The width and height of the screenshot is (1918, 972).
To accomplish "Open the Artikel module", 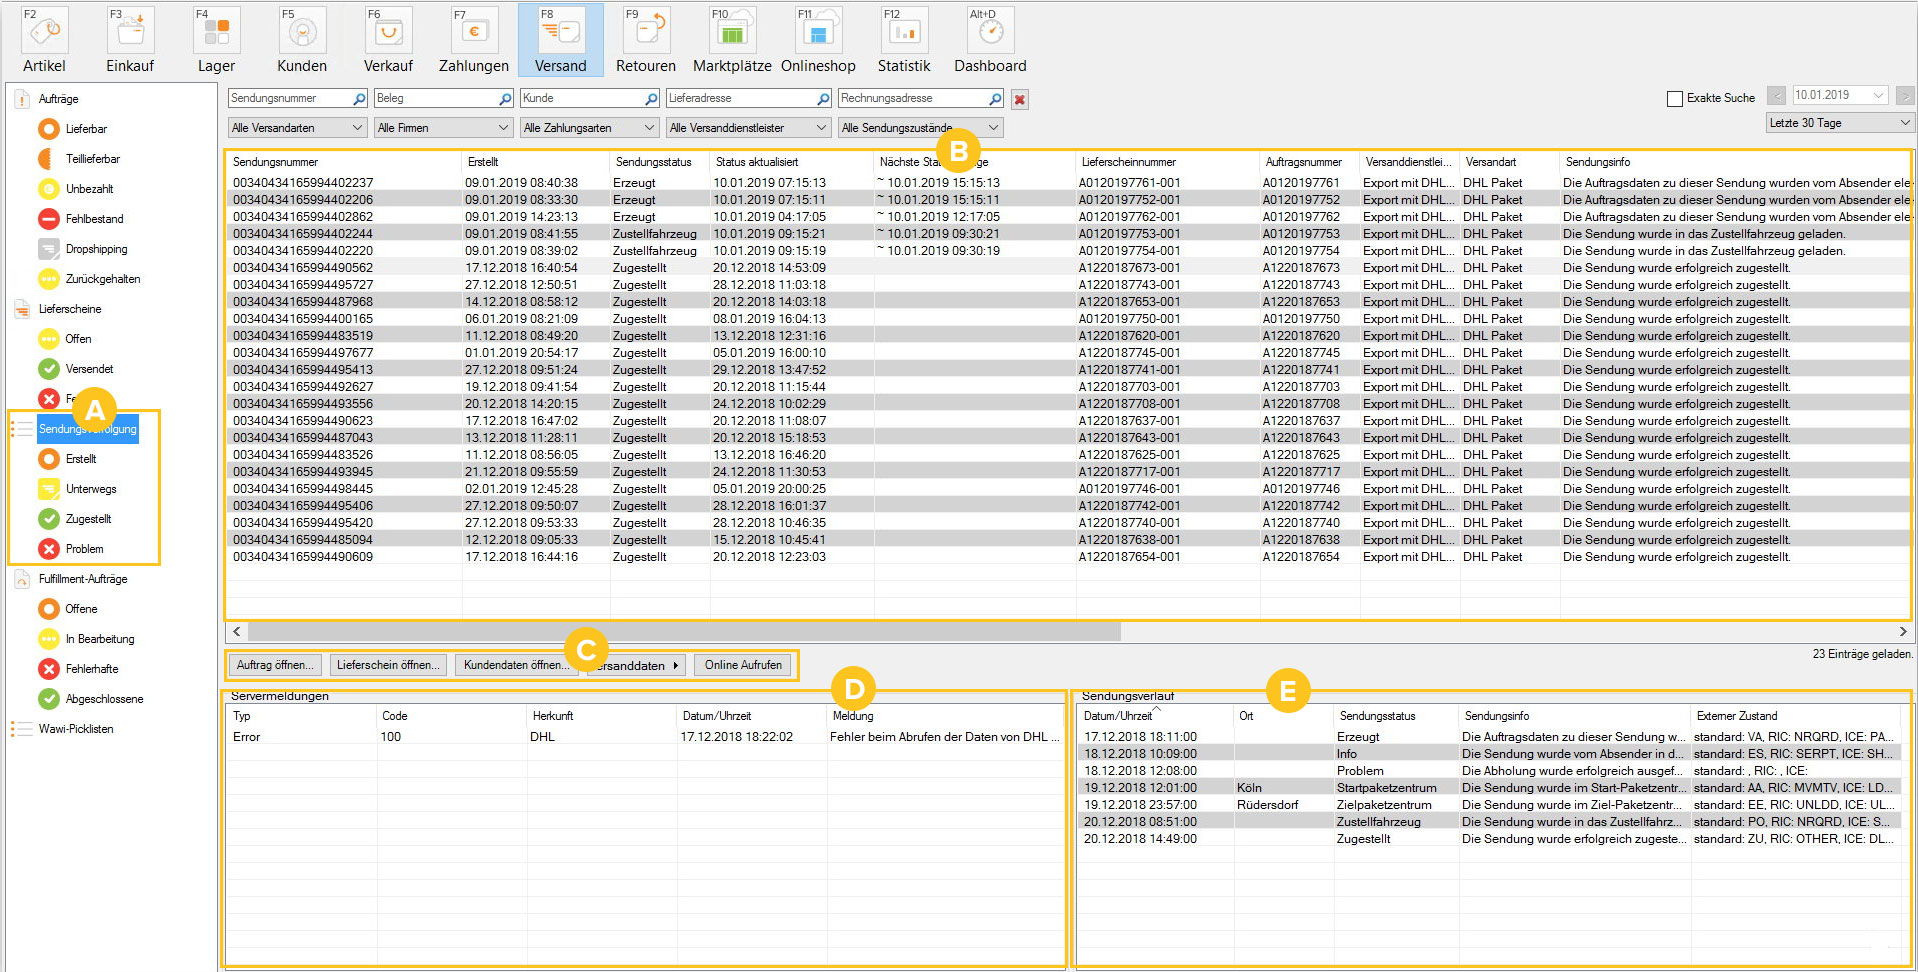I will tap(43, 38).
